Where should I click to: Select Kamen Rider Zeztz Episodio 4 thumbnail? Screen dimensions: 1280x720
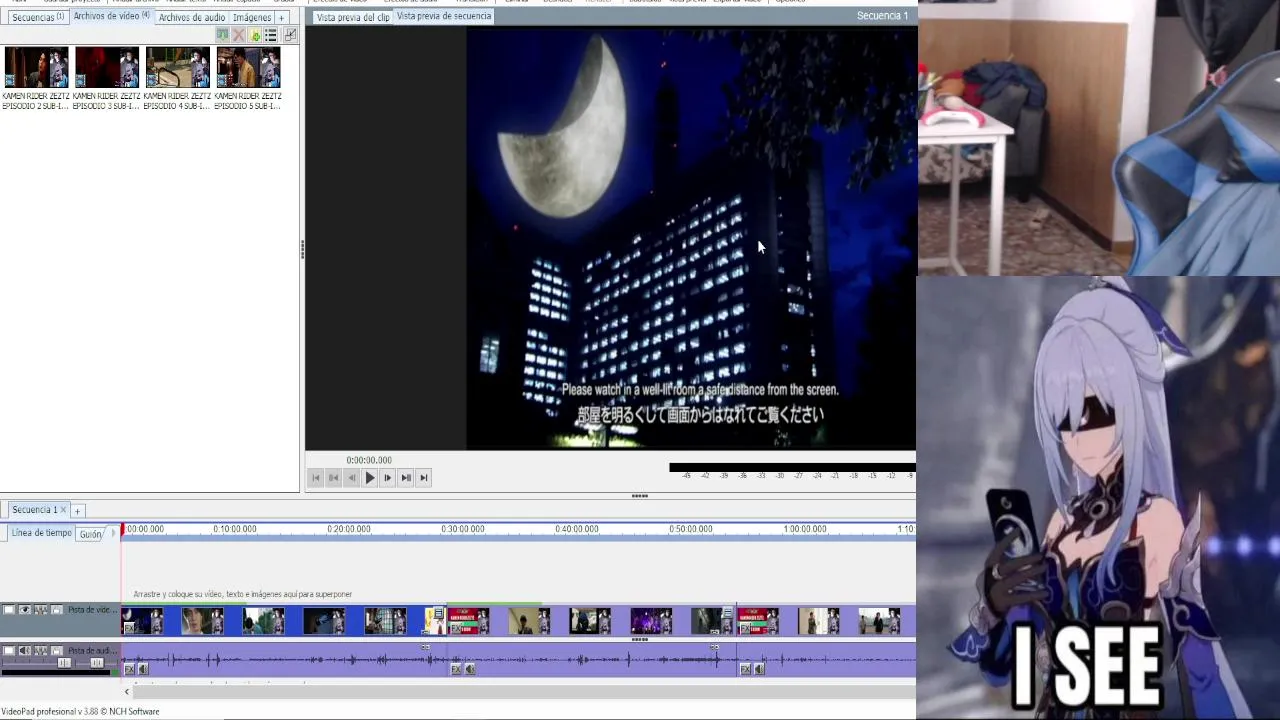click(177, 67)
